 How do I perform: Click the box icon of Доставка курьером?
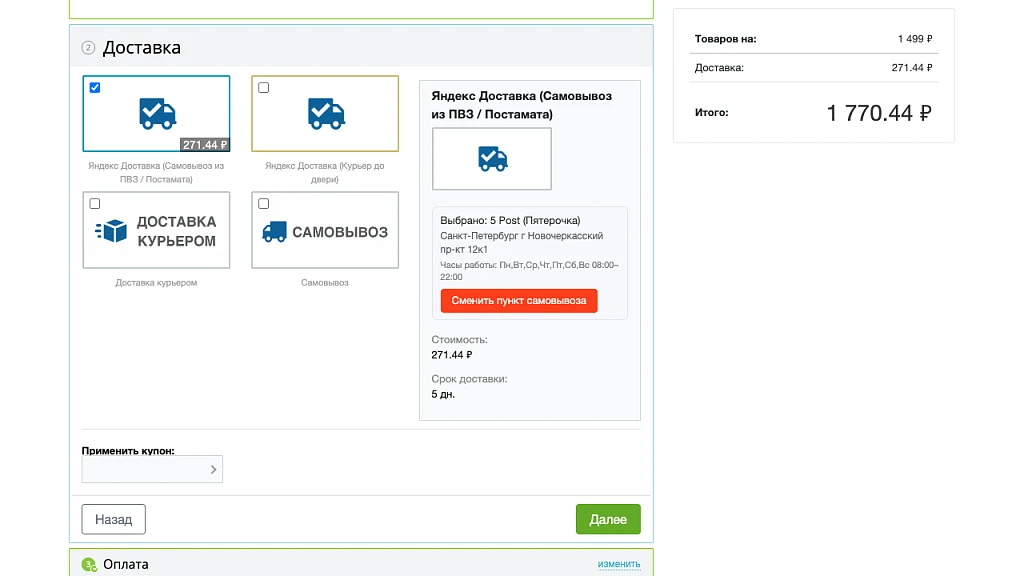pos(111,231)
